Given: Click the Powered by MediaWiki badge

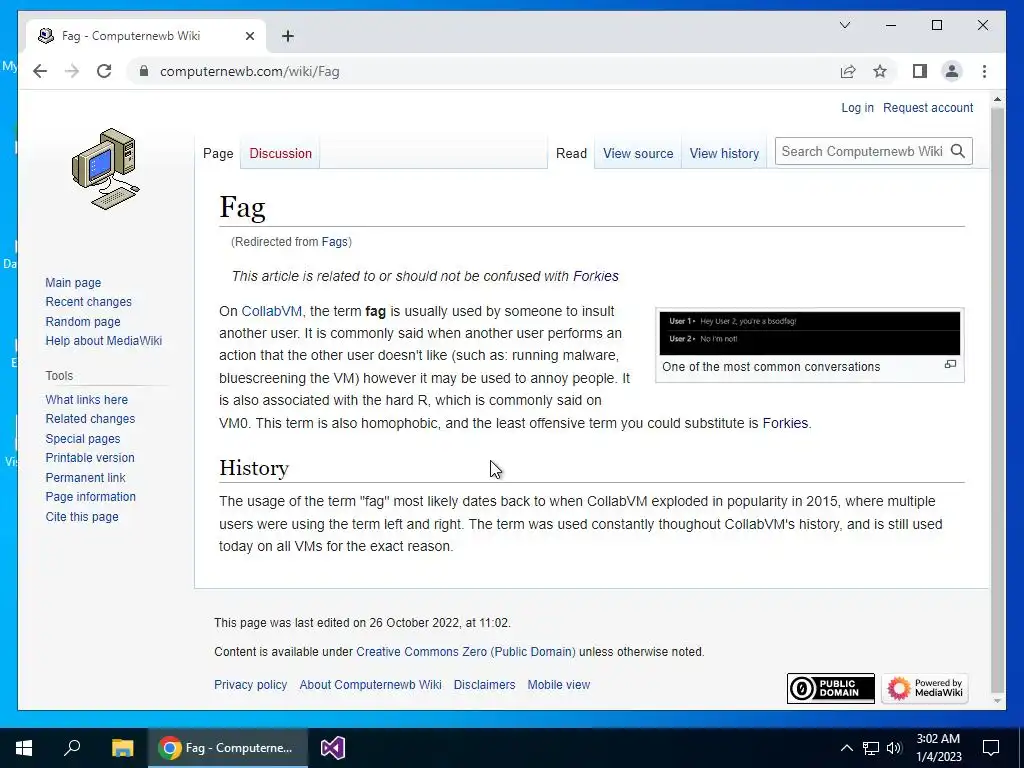Looking at the screenshot, I should [x=925, y=688].
